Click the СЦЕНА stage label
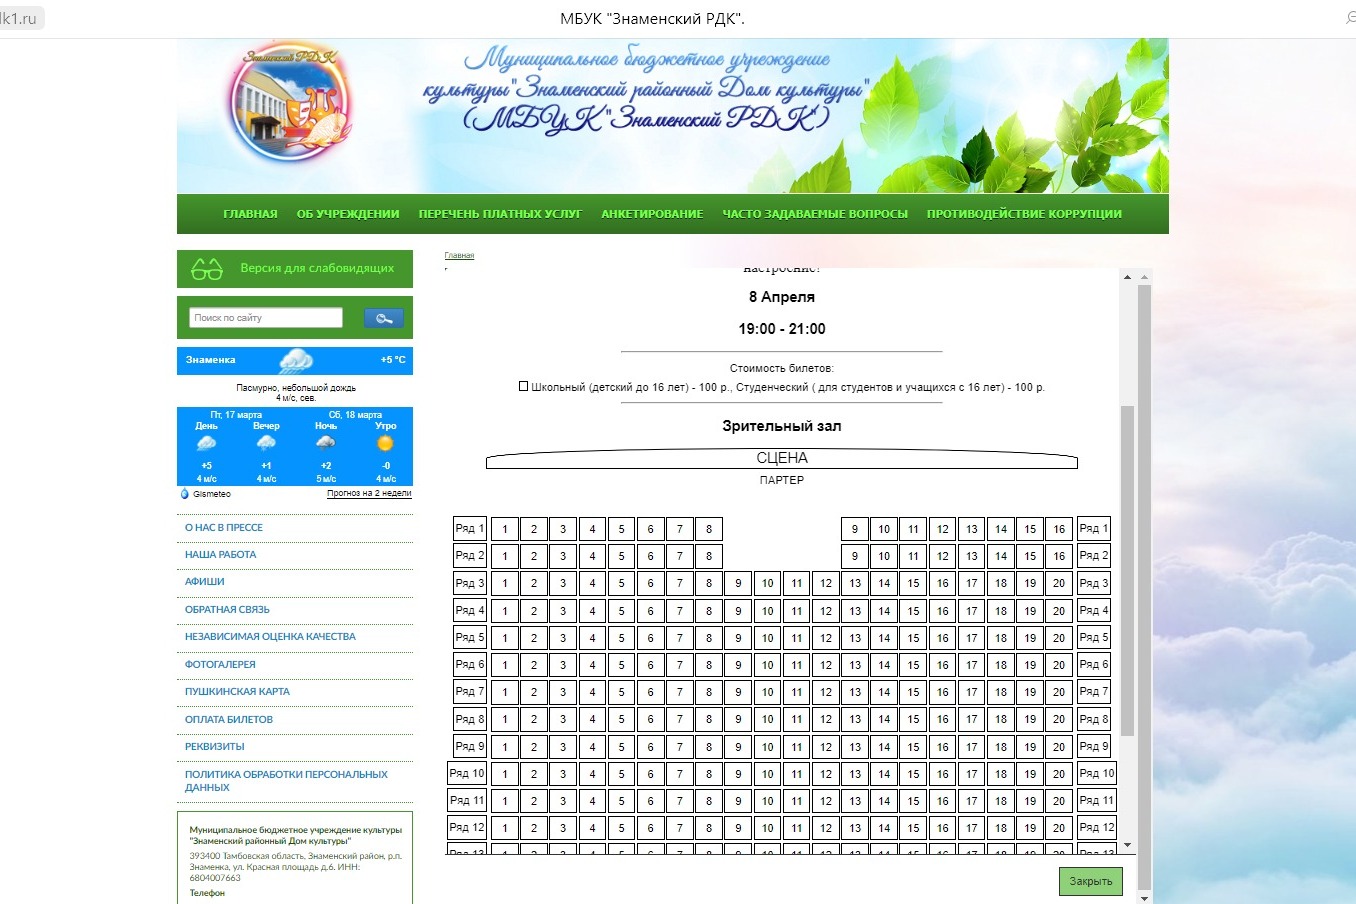1356x904 pixels. click(x=782, y=458)
